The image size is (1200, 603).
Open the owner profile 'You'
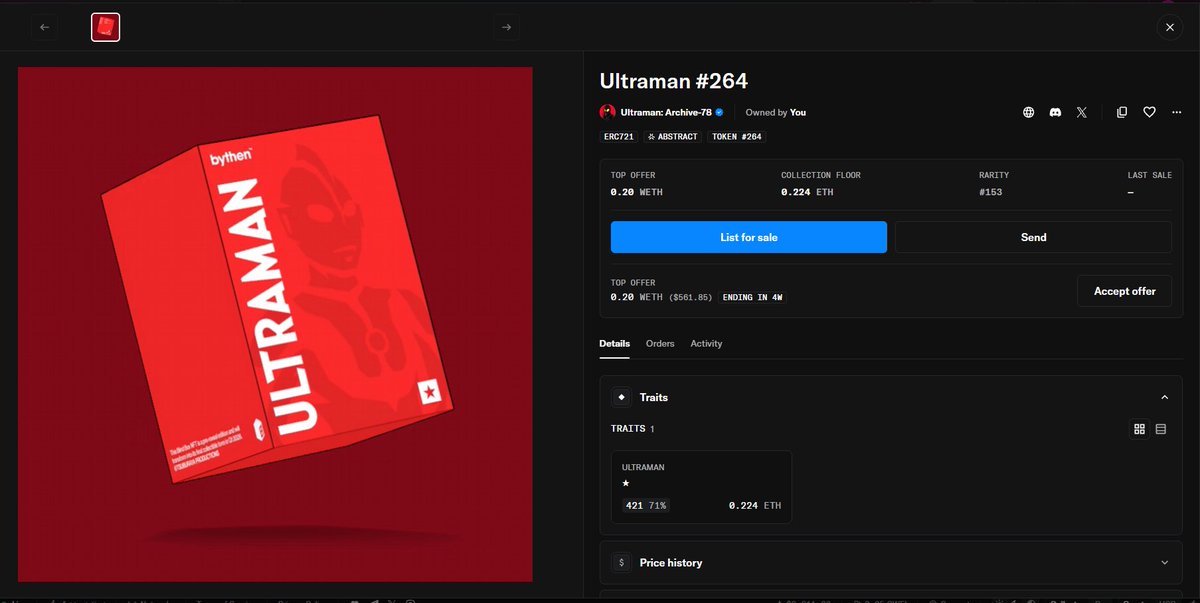coord(798,112)
